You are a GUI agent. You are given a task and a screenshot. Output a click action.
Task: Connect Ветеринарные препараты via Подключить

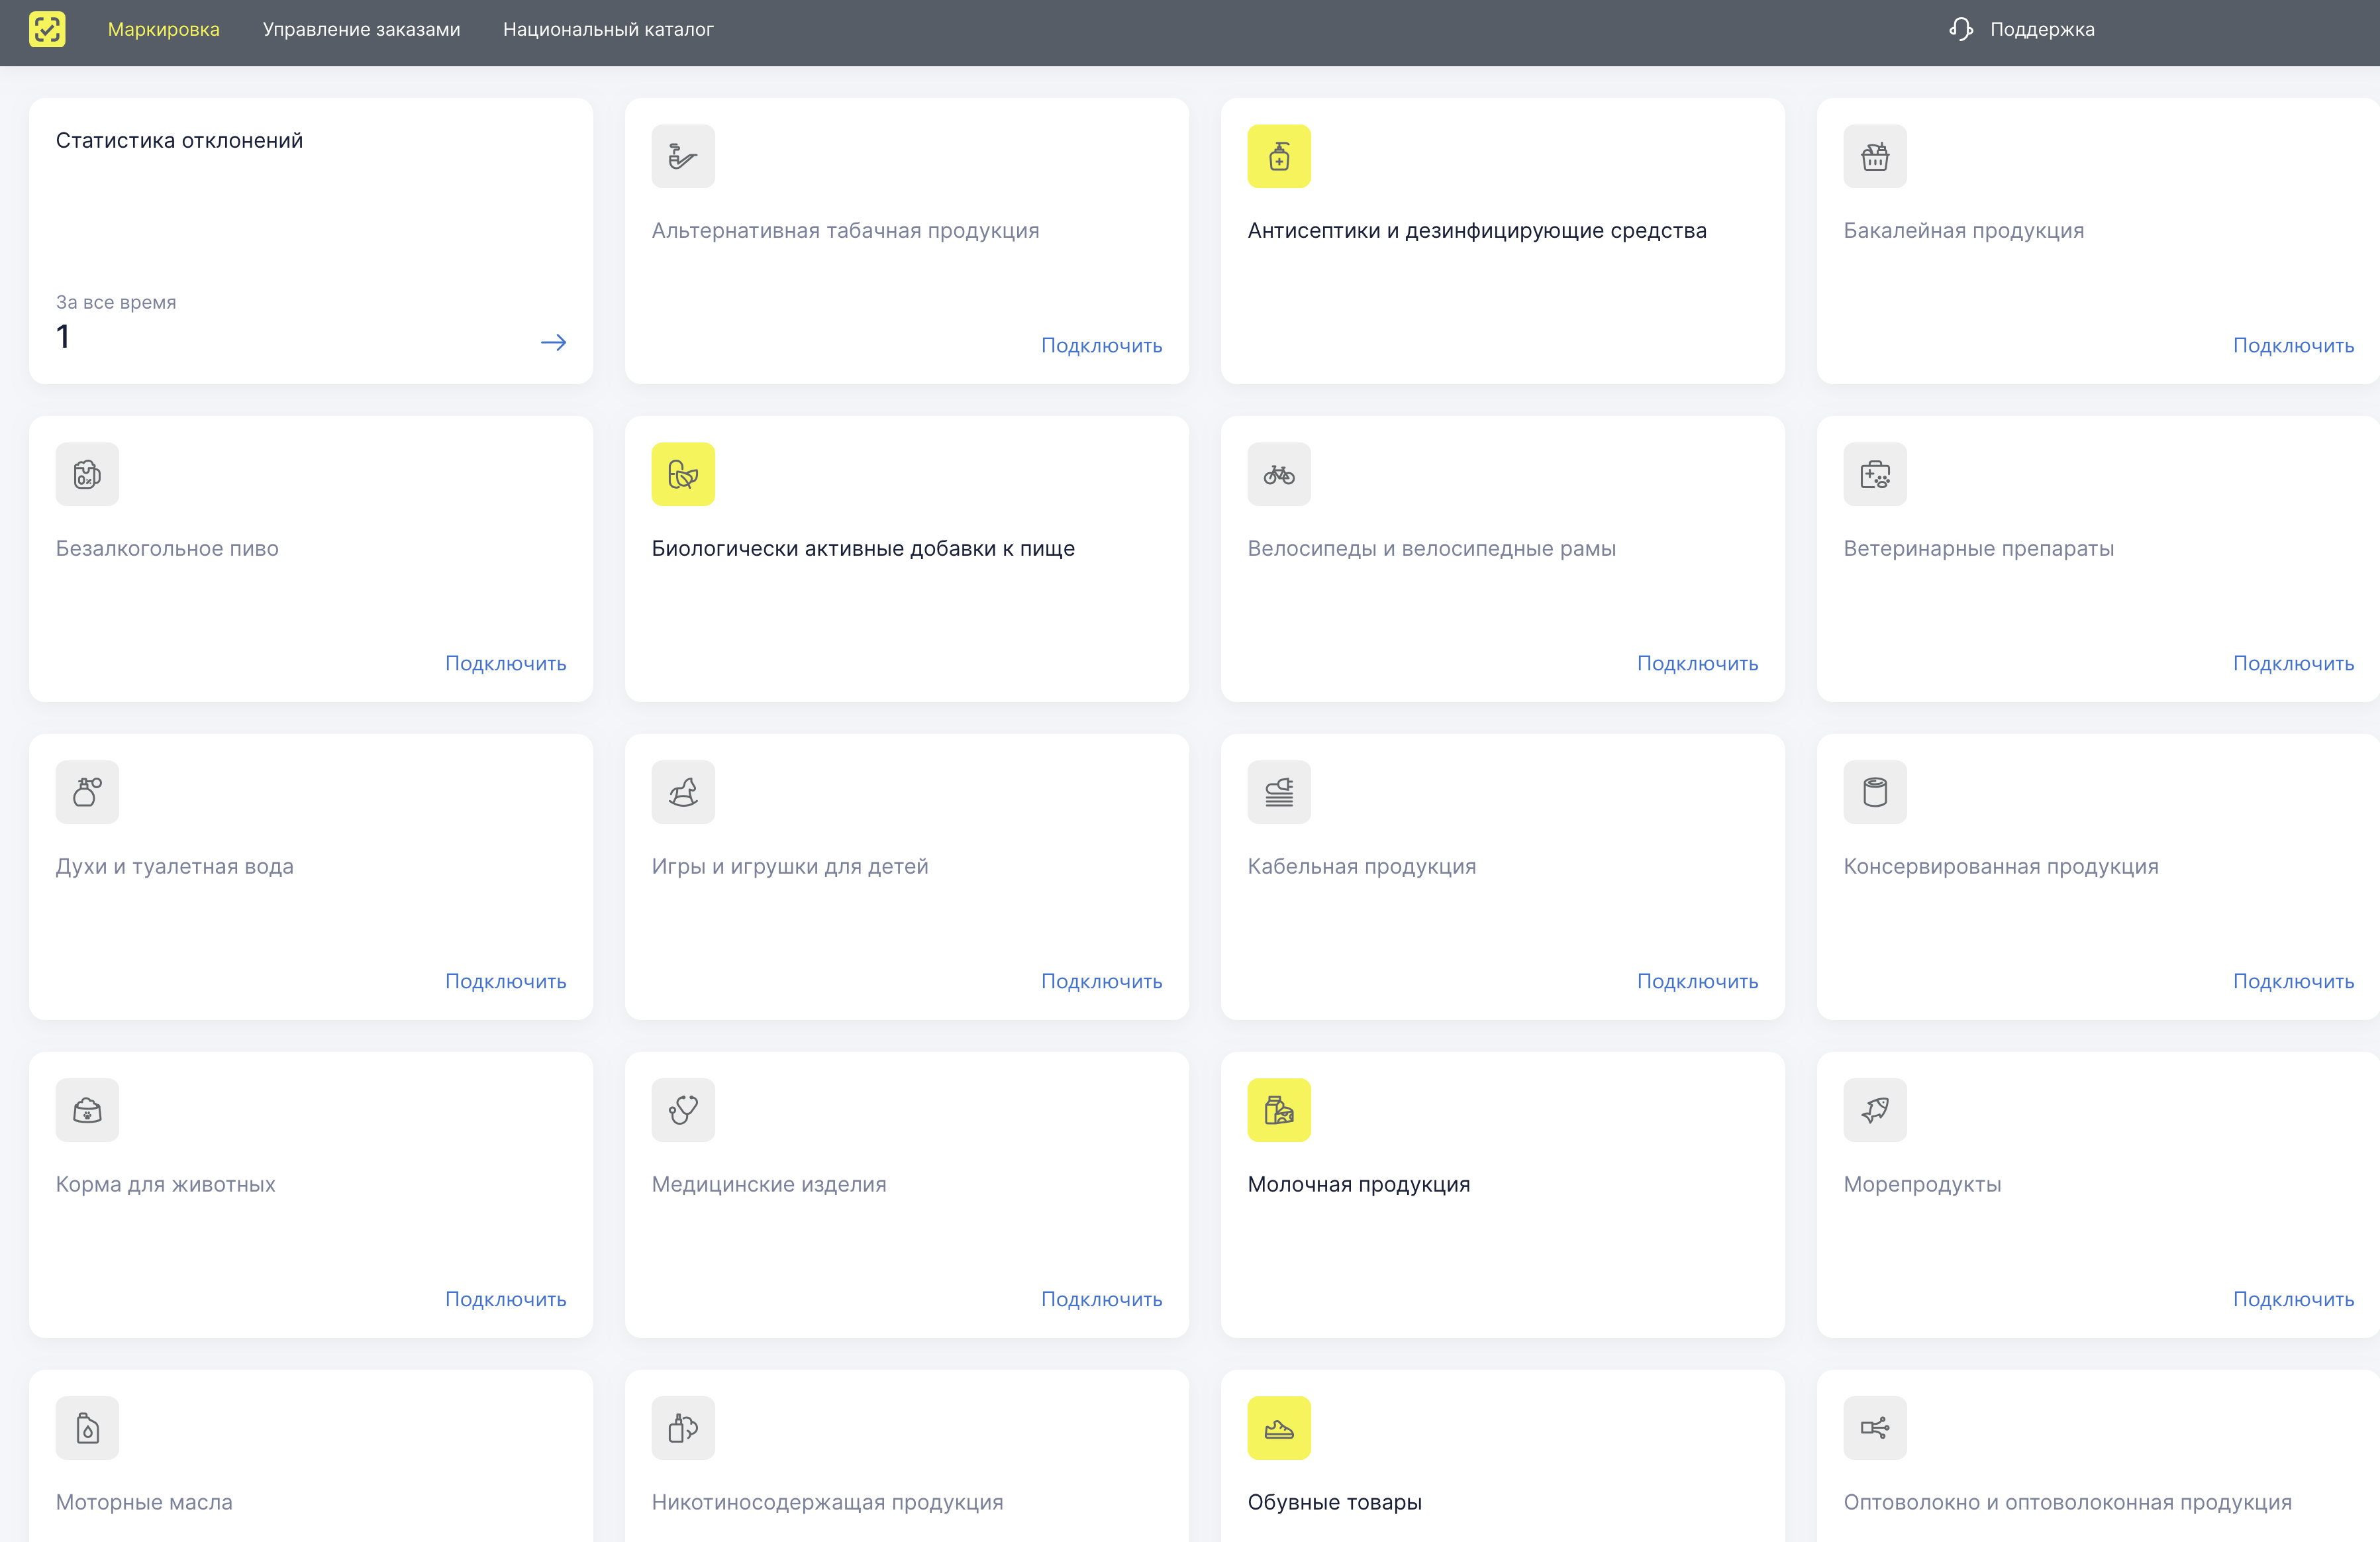(2293, 663)
